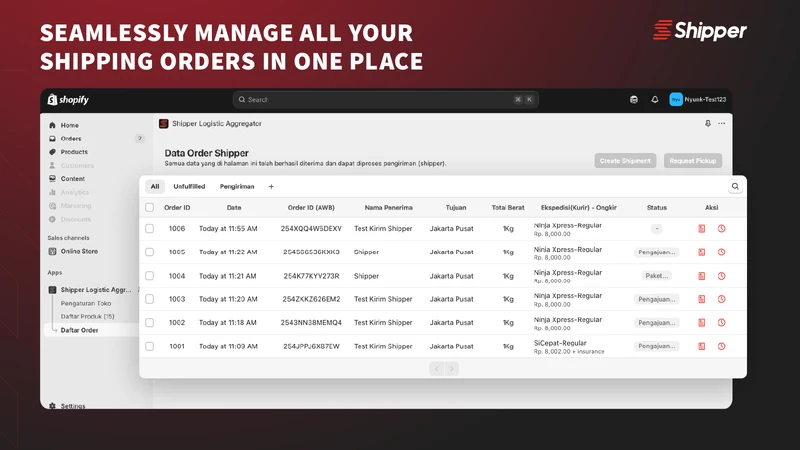The width and height of the screenshot is (800, 450).
Task: Click the Shopify logo
Action: (68, 99)
